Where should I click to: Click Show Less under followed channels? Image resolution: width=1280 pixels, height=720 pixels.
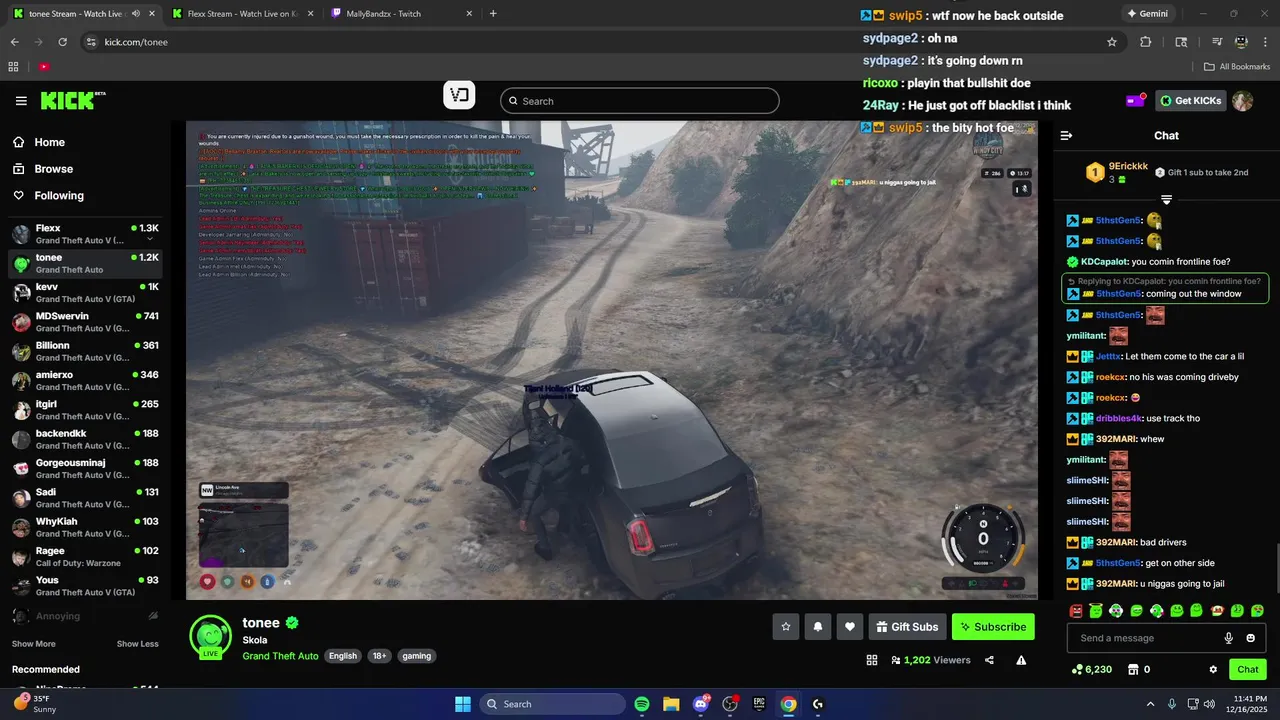137,644
